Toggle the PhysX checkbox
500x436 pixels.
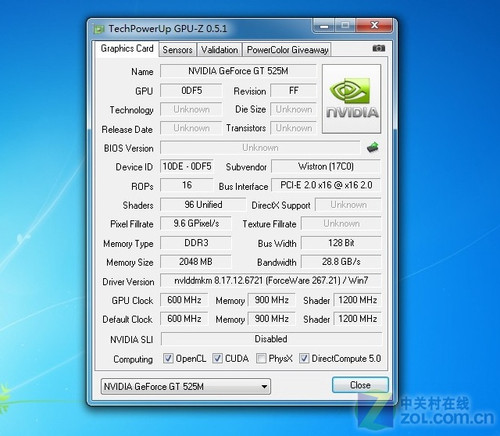point(261,359)
